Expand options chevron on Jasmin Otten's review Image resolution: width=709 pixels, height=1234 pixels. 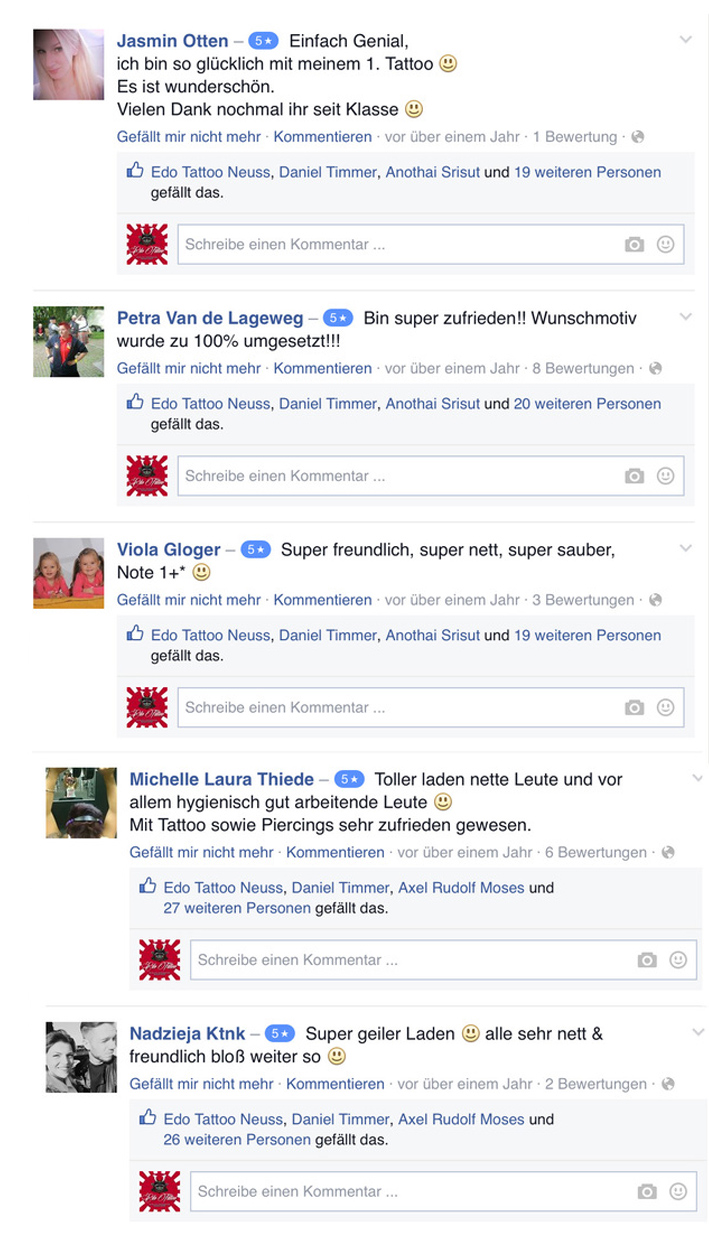click(x=685, y=40)
